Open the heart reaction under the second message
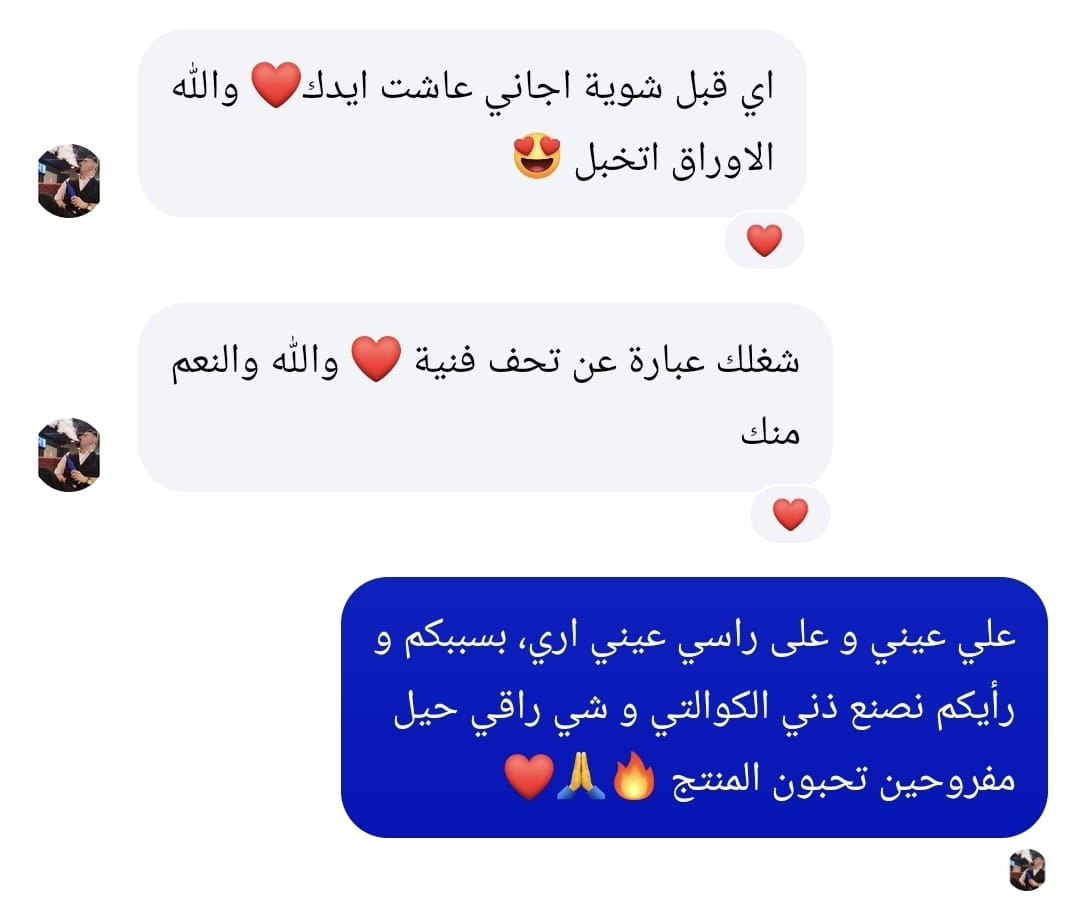This screenshot has width=1080, height=908. 790,514
